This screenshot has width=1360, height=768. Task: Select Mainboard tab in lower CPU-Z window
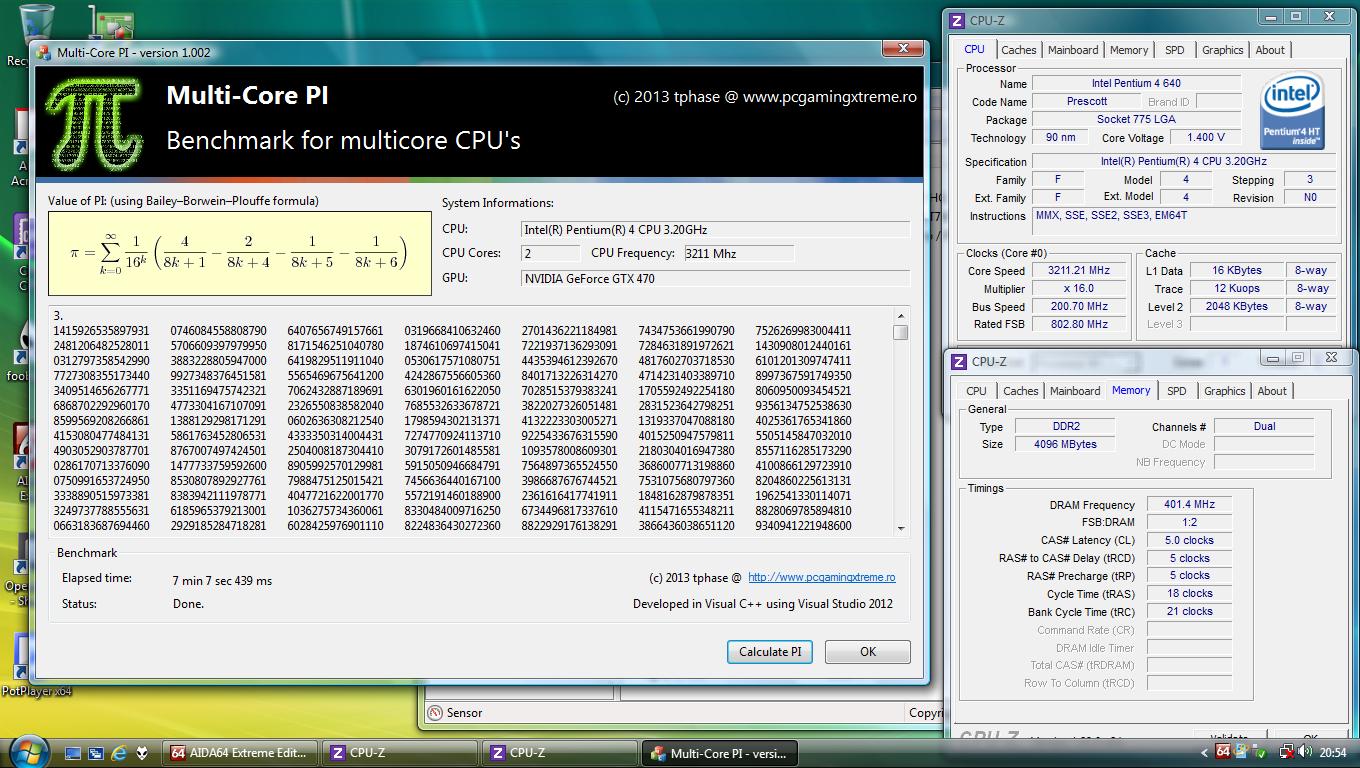(x=1075, y=391)
